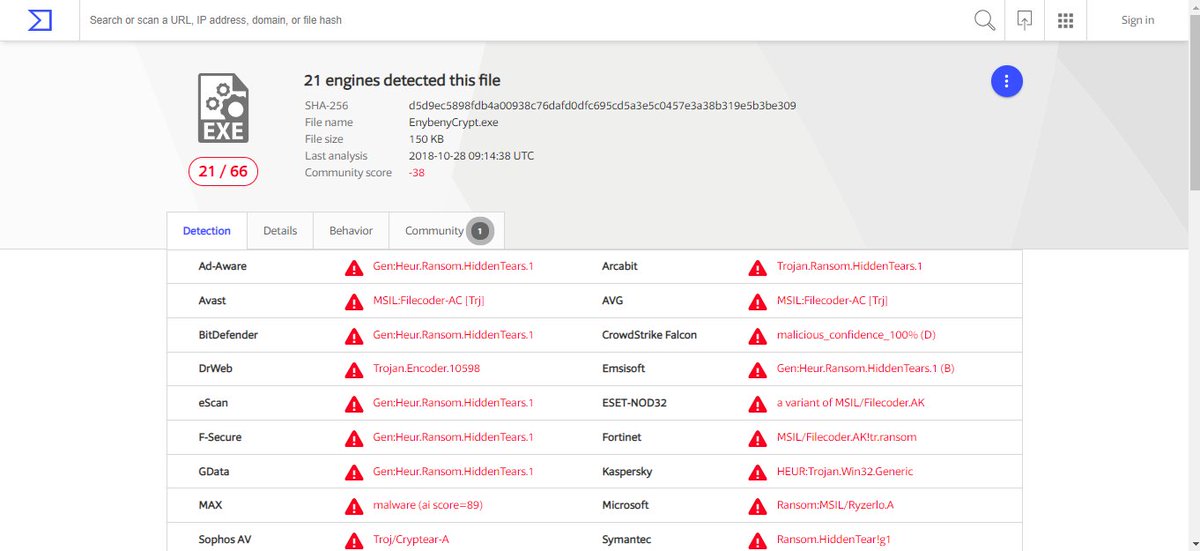1200x551 pixels.
Task: Click the ESET-NOD32 engine name
Action: [x=634, y=402]
